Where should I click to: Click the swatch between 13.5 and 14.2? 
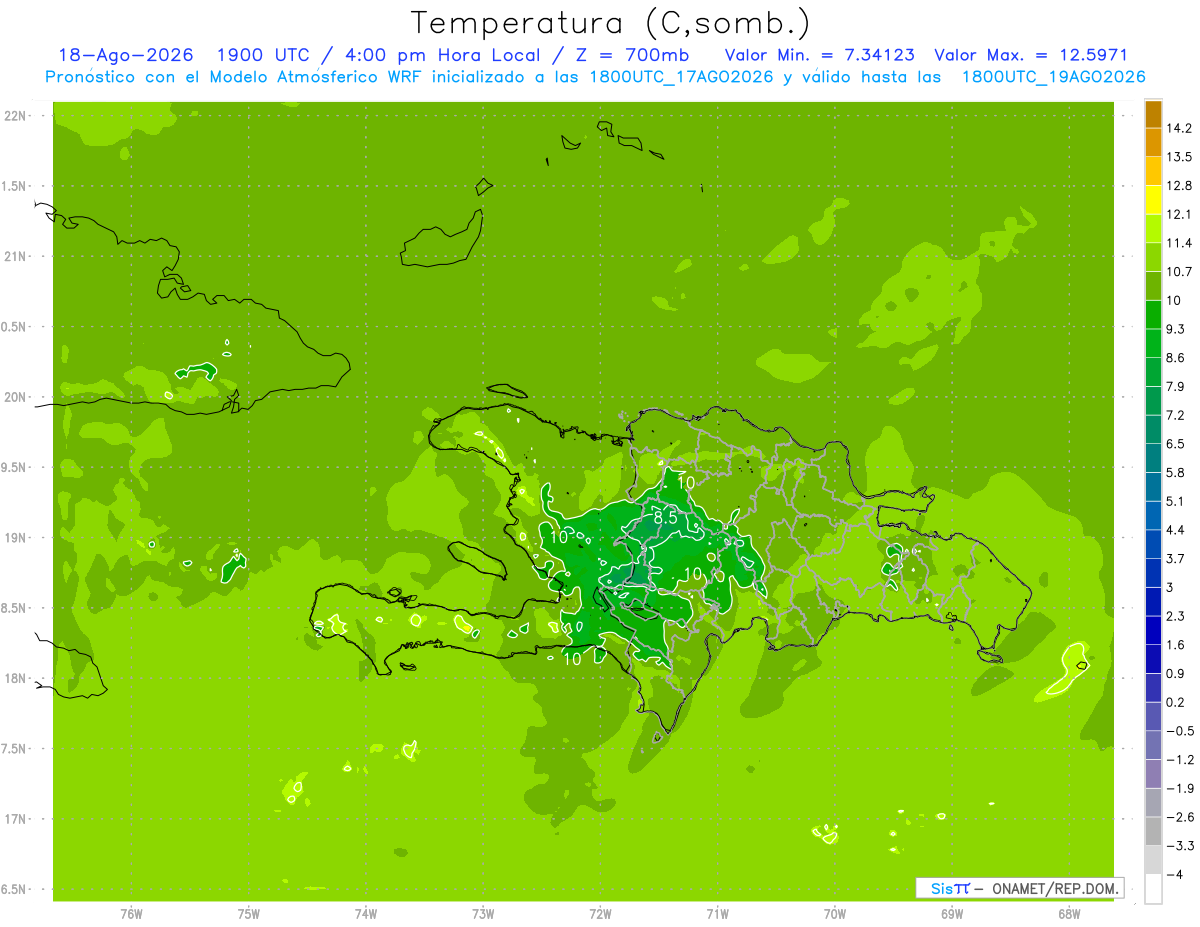click(1153, 142)
